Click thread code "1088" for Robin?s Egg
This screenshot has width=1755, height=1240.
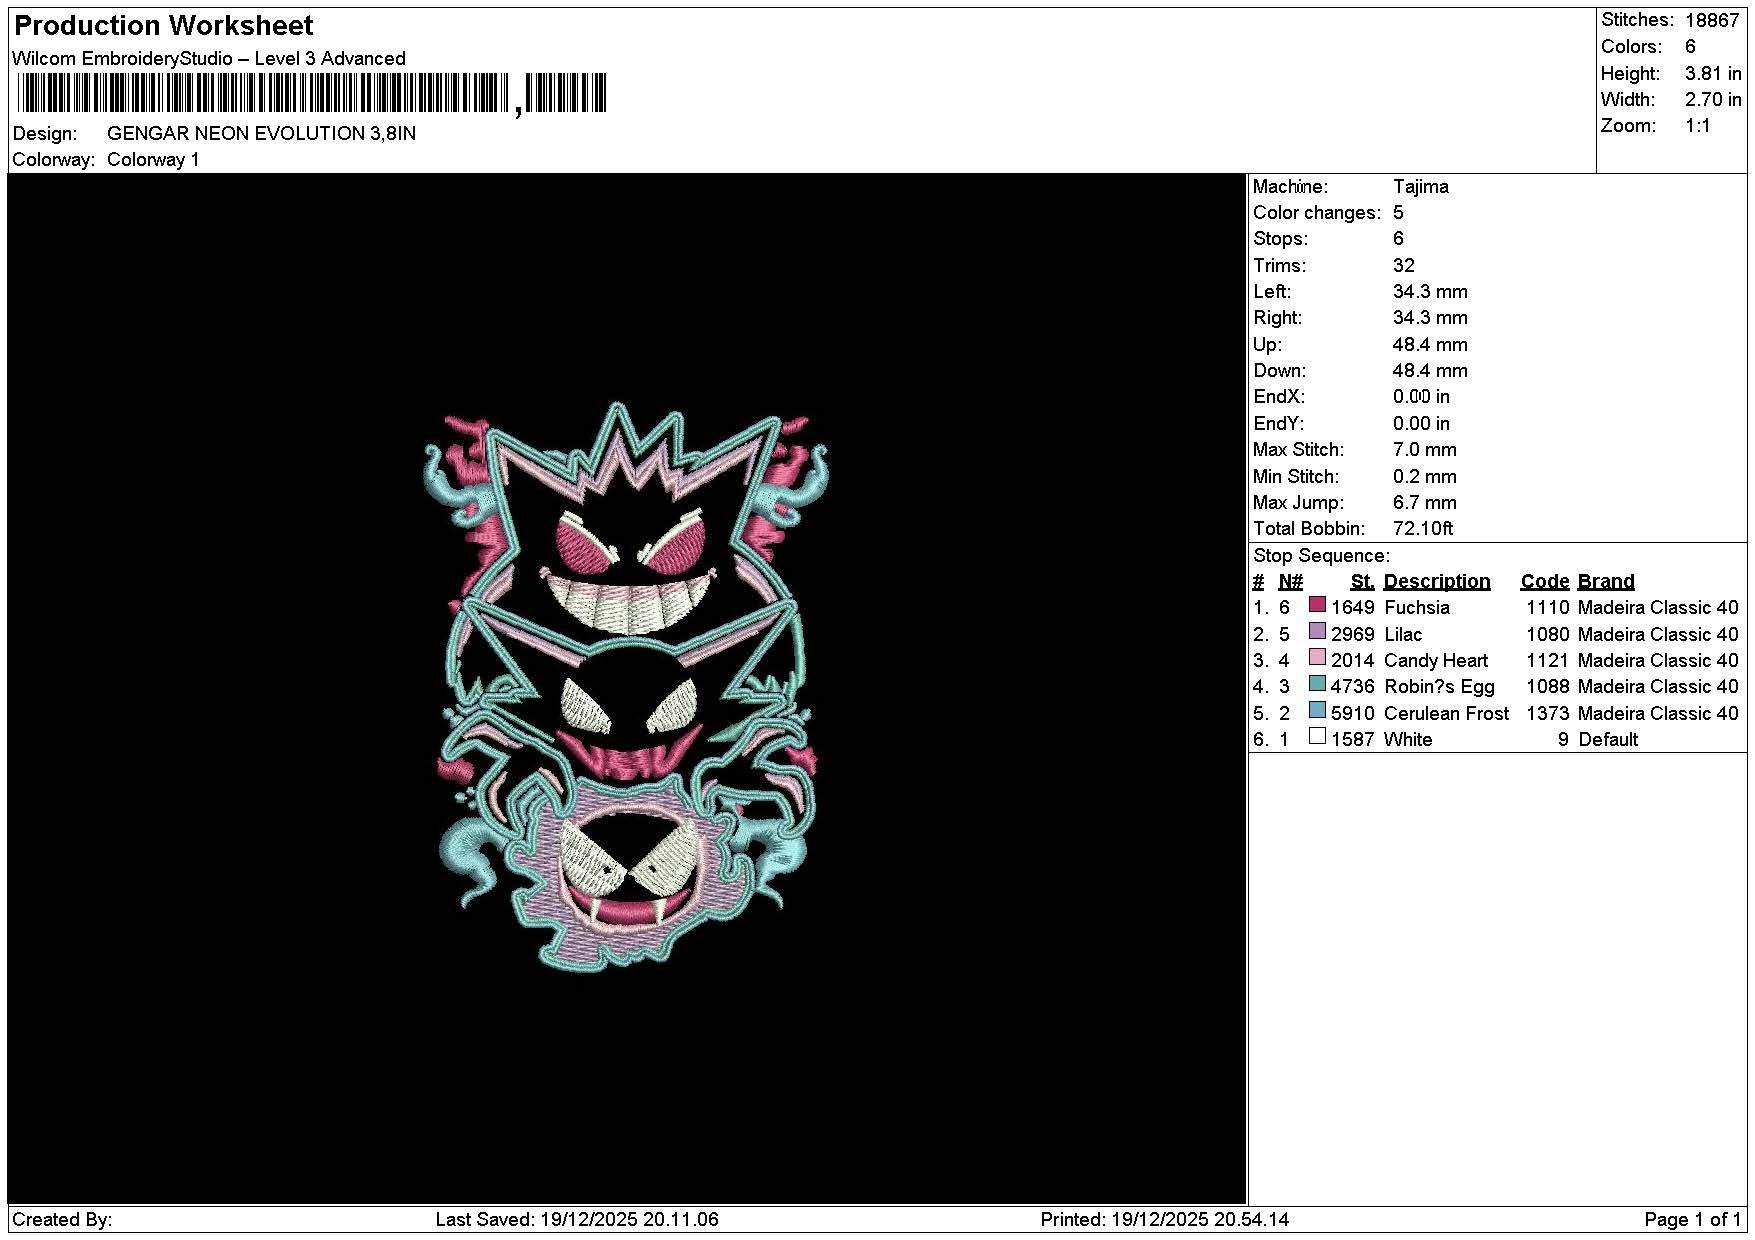(x=1548, y=686)
